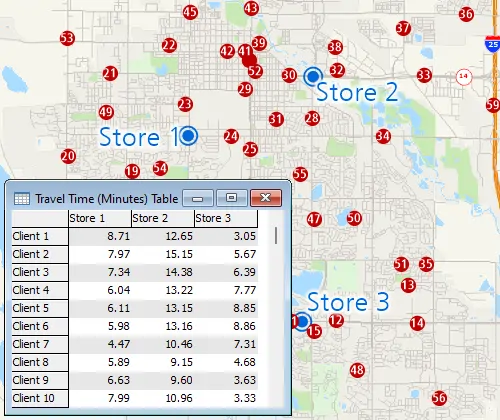500x420 pixels.
Task: Select client marker 43 on the map
Action: coord(251,8)
